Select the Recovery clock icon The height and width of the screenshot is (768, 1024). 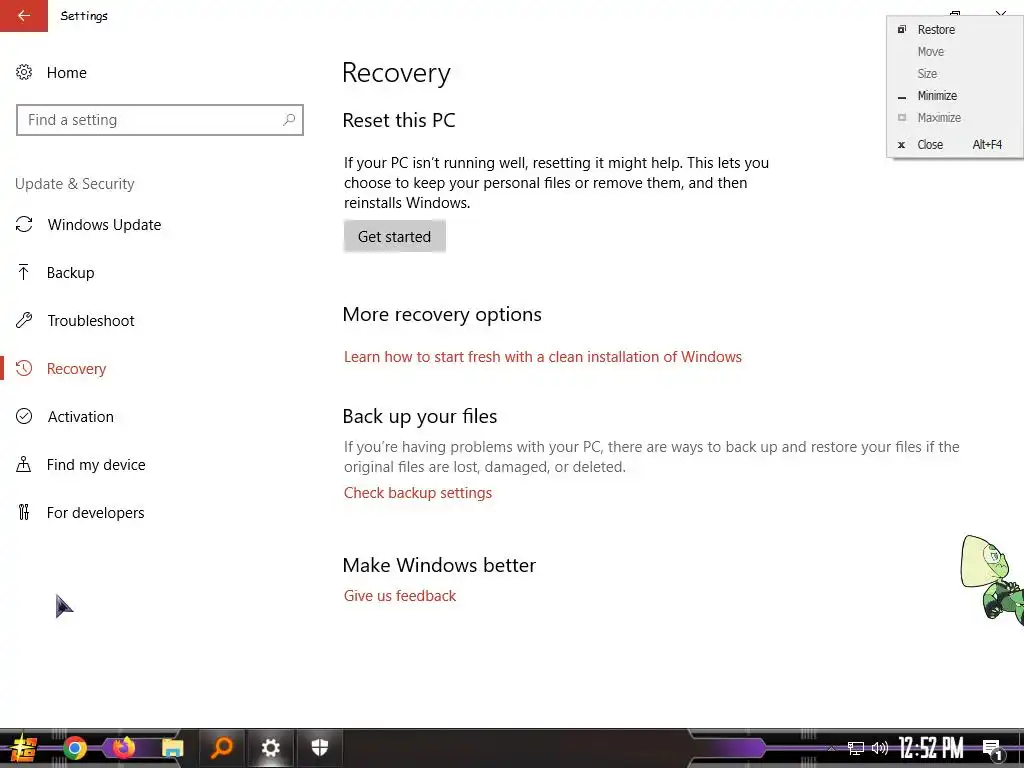click(24, 368)
